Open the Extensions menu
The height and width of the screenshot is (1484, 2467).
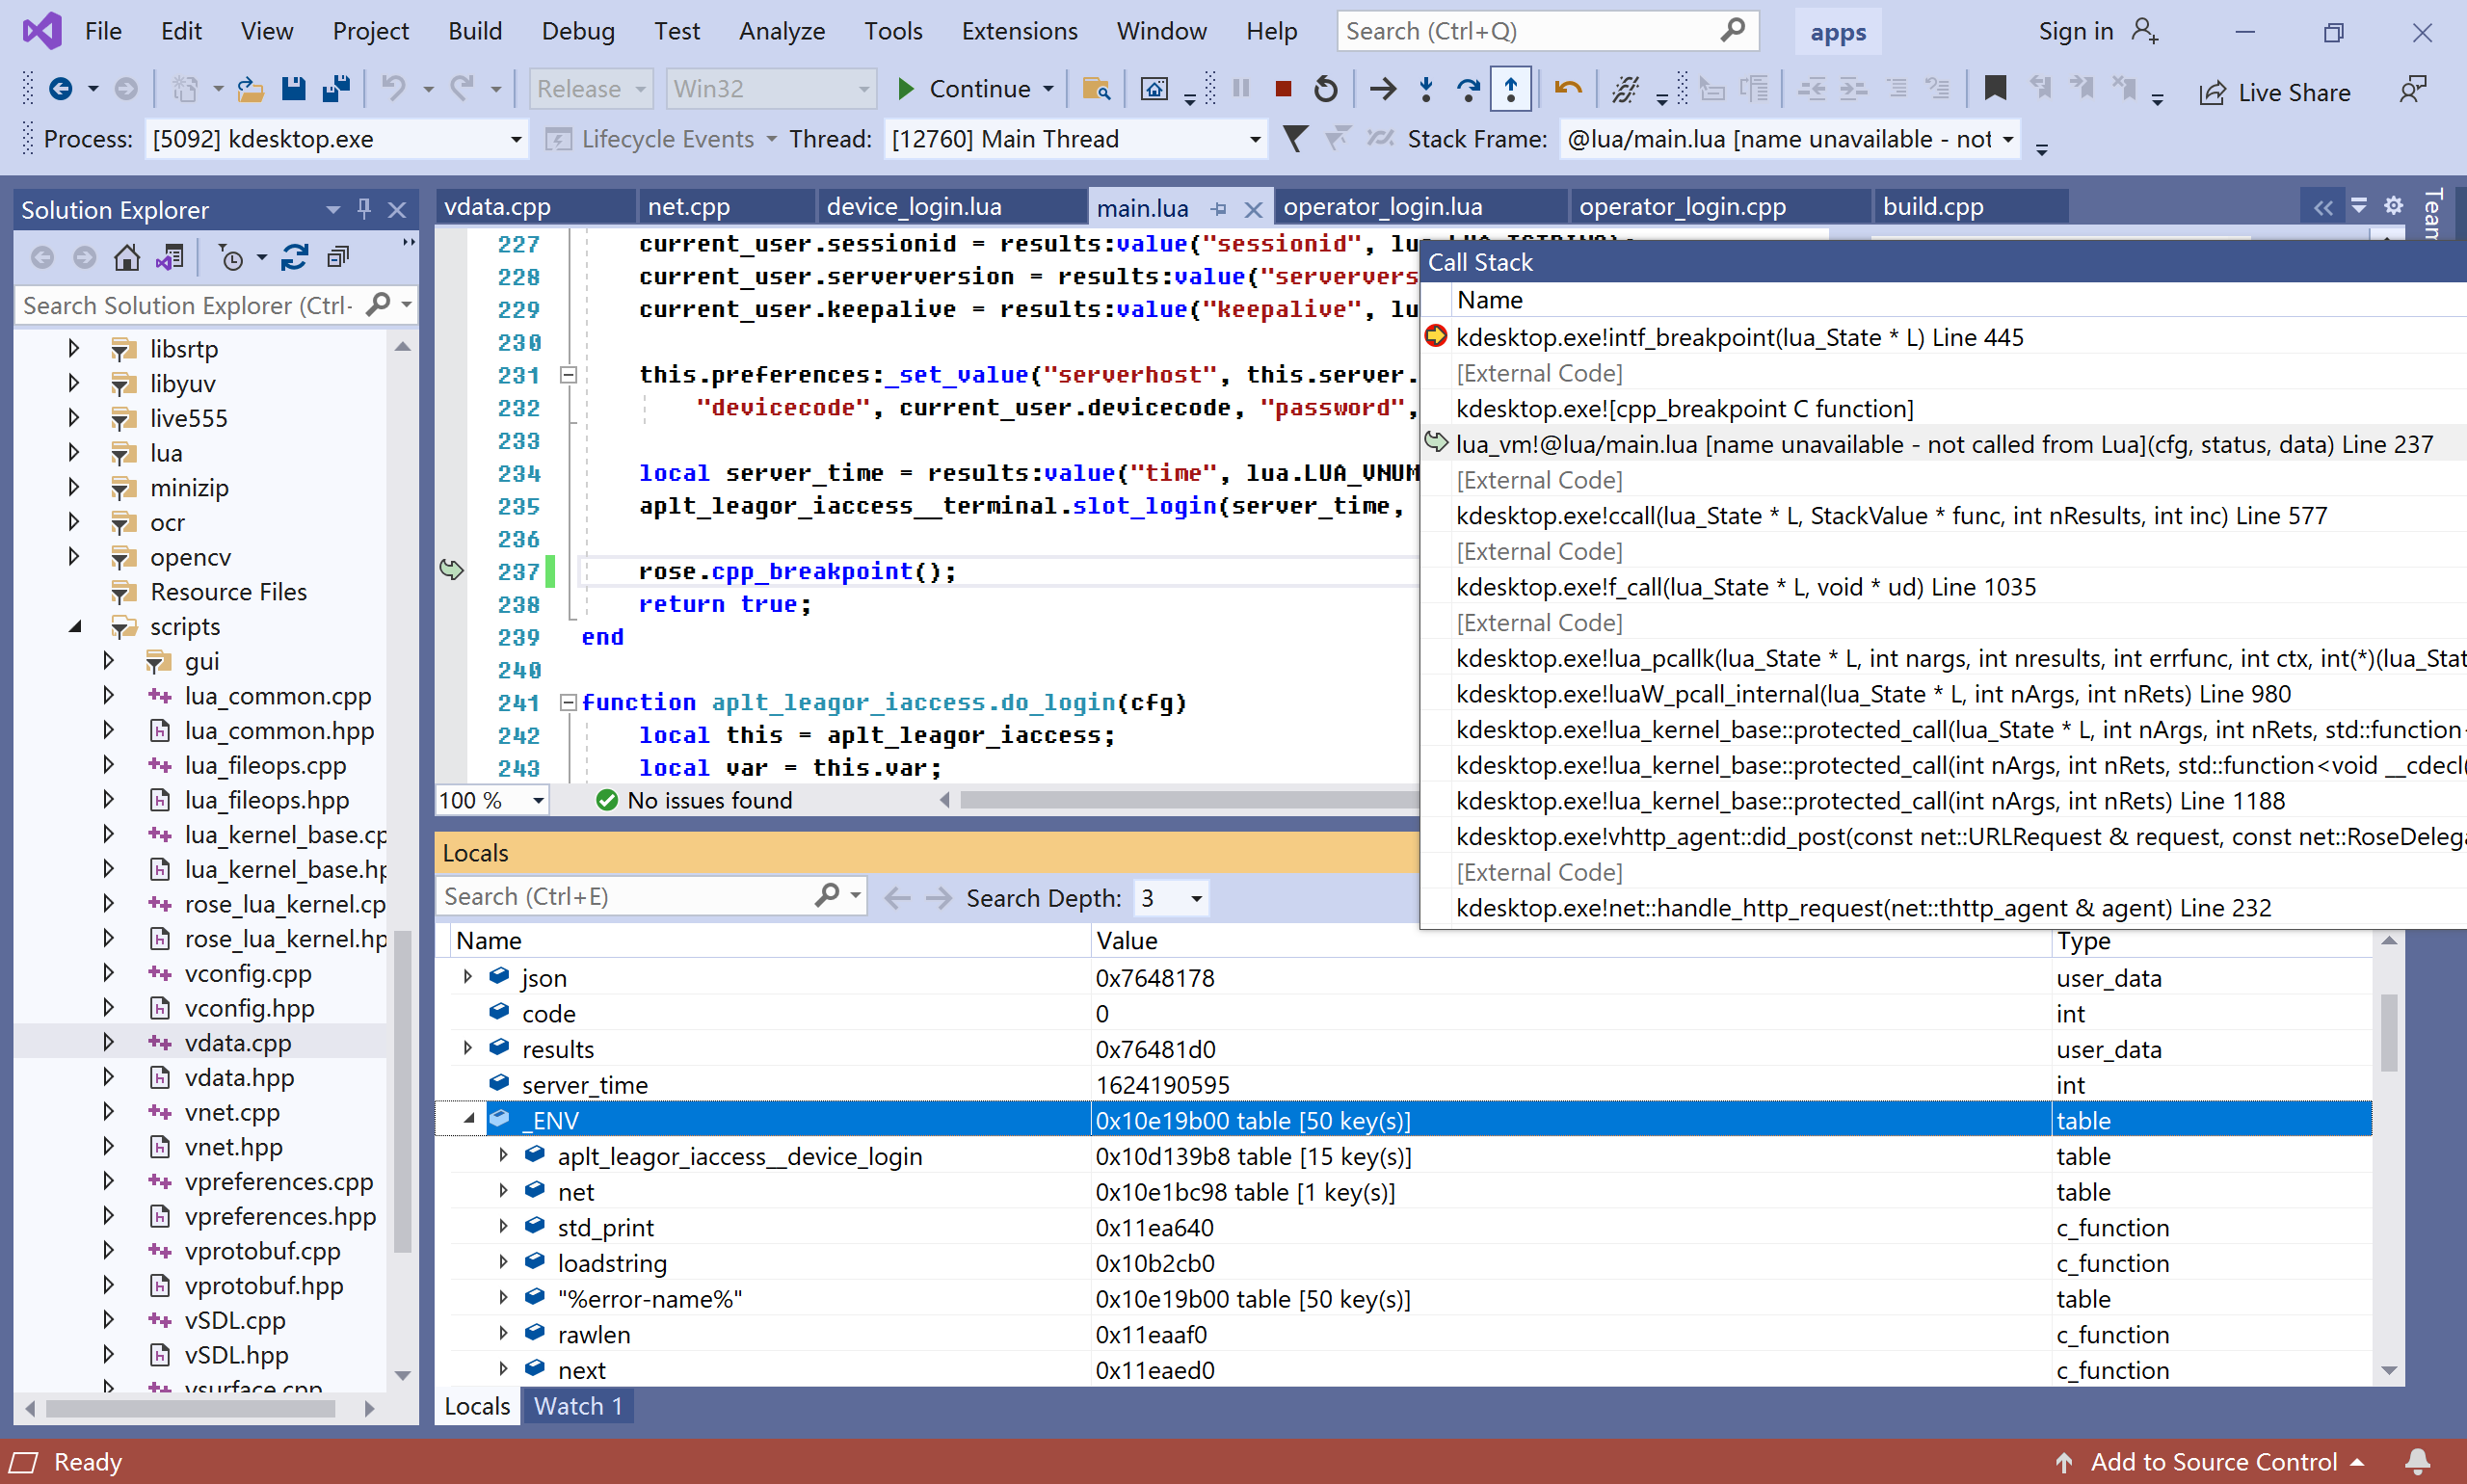point(1019,31)
